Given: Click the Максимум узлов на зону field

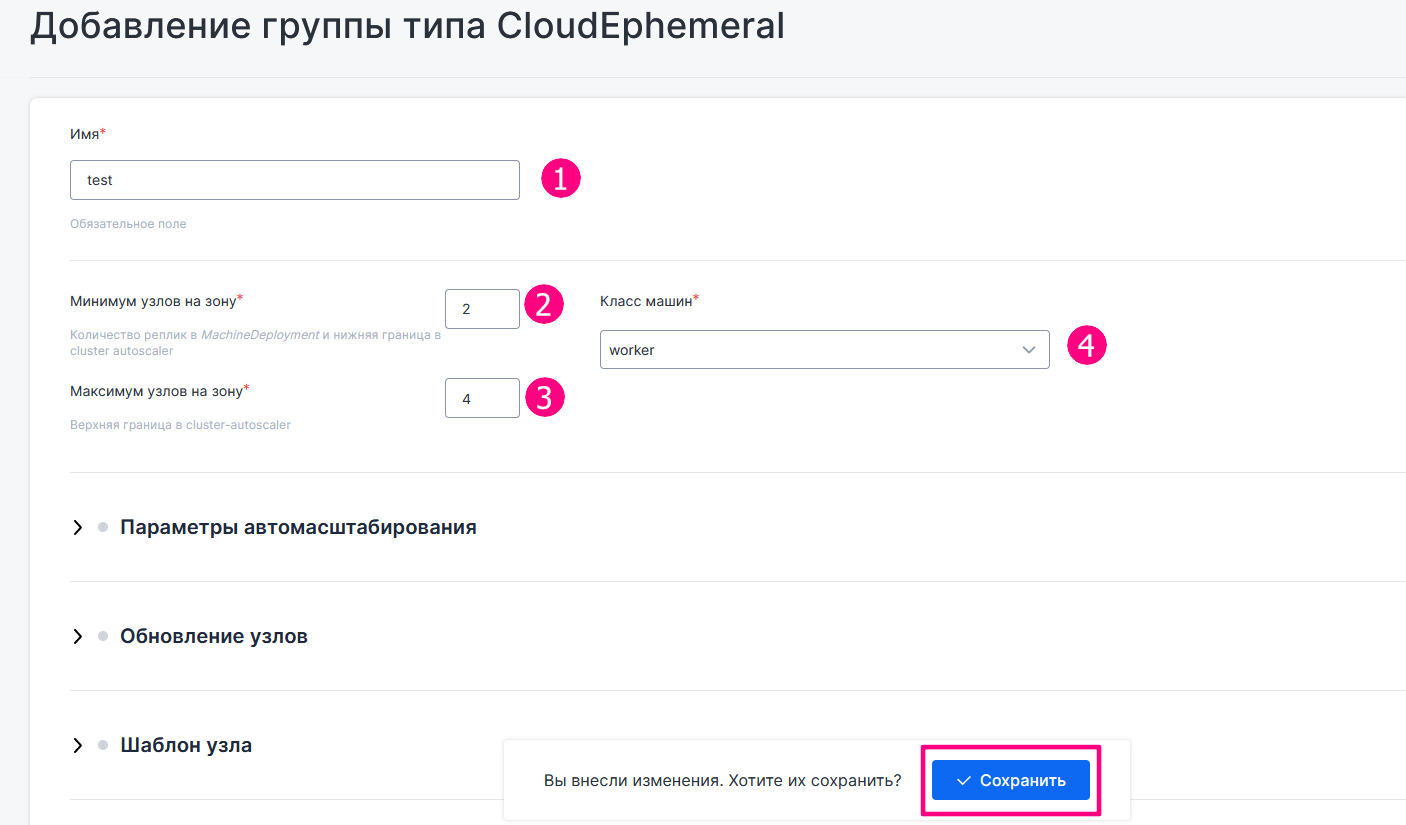Looking at the screenshot, I should pos(482,398).
